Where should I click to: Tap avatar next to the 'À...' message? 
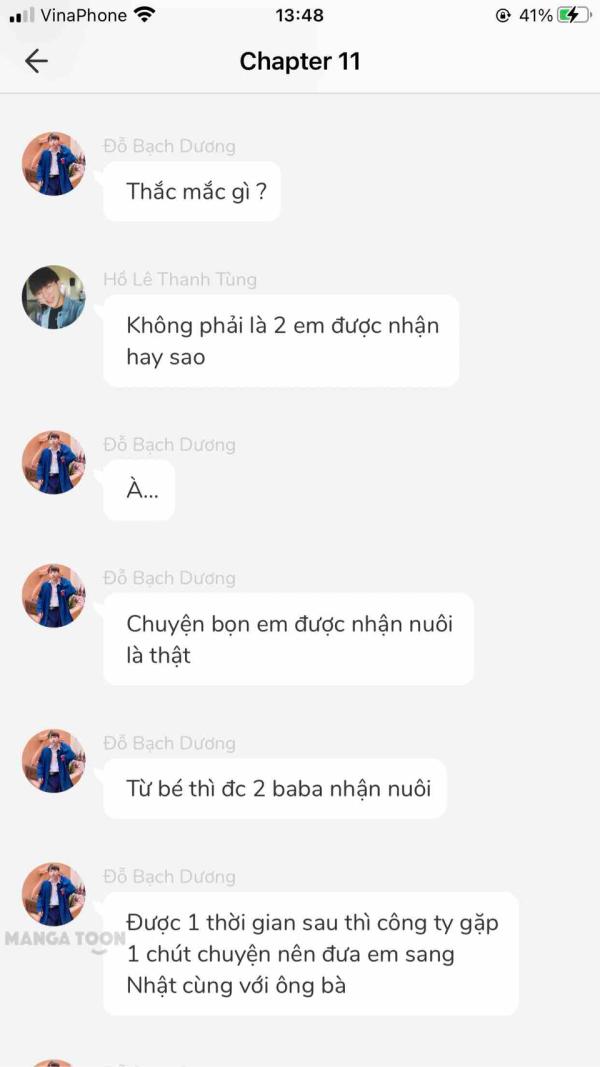click(54, 463)
